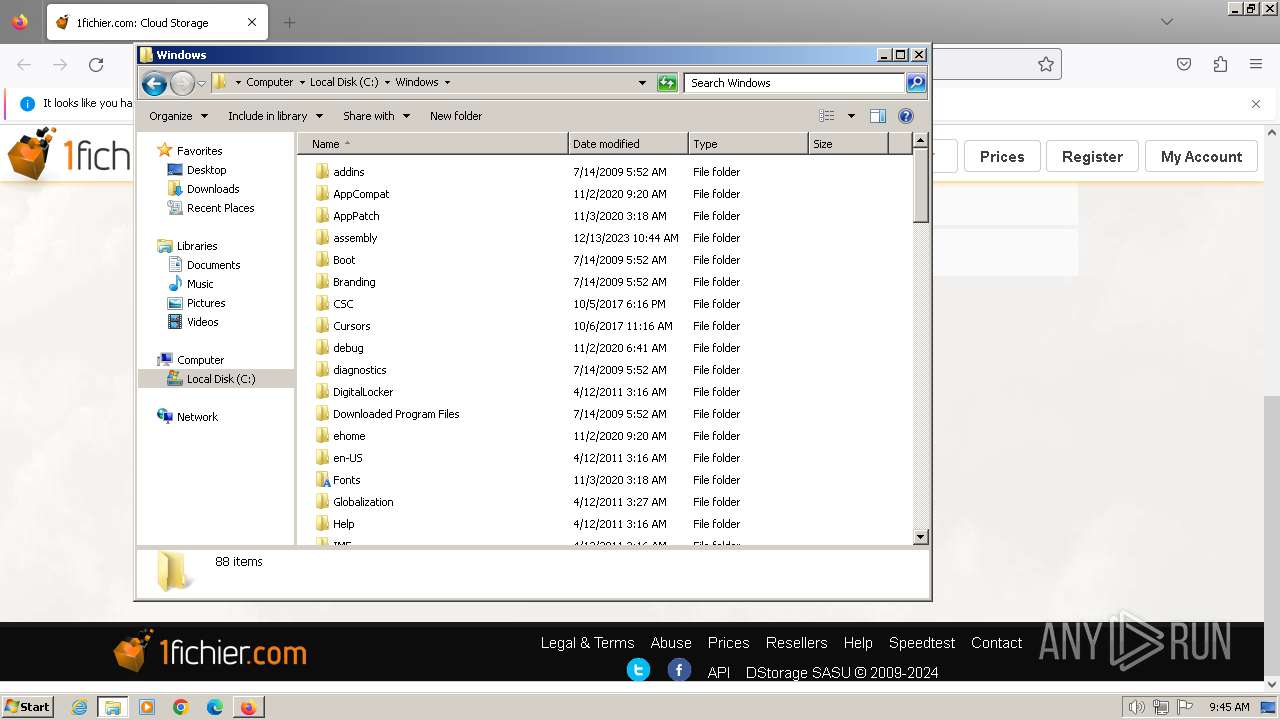Select the Fonts folder icon
The width and height of the screenshot is (1280, 720).
(x=322, y=480)
